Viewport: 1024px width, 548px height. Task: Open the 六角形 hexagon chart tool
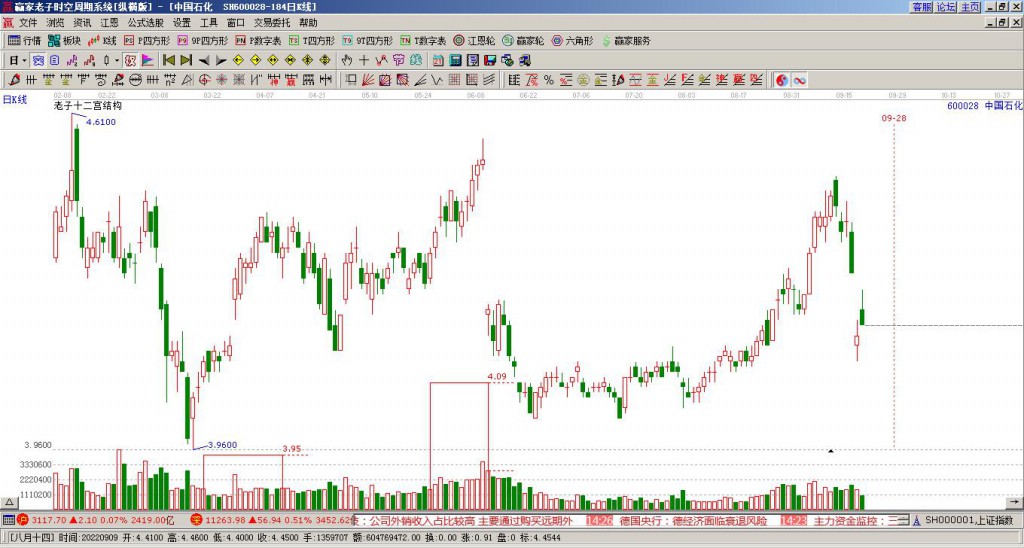[x=573, y=40]
